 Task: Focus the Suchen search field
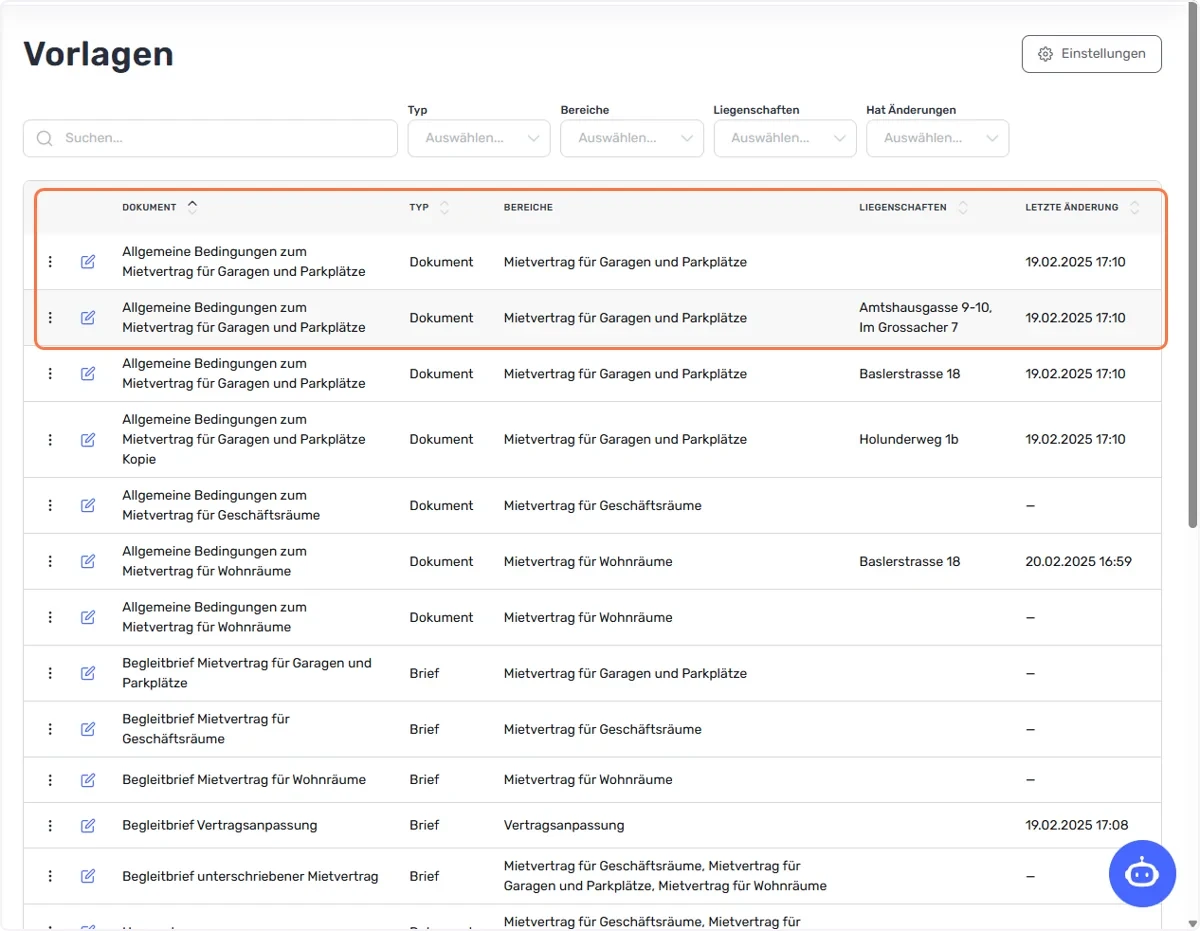[x=210, y=138]
